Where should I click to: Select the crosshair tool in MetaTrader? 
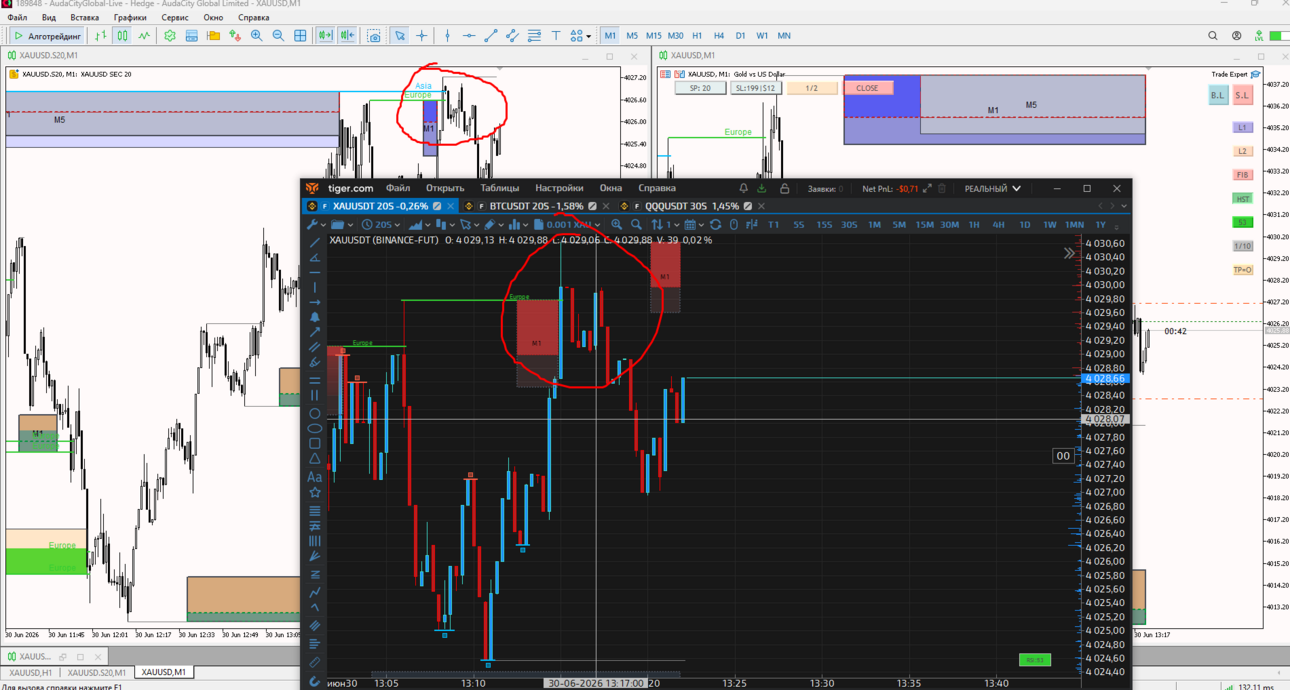(422, 36)
